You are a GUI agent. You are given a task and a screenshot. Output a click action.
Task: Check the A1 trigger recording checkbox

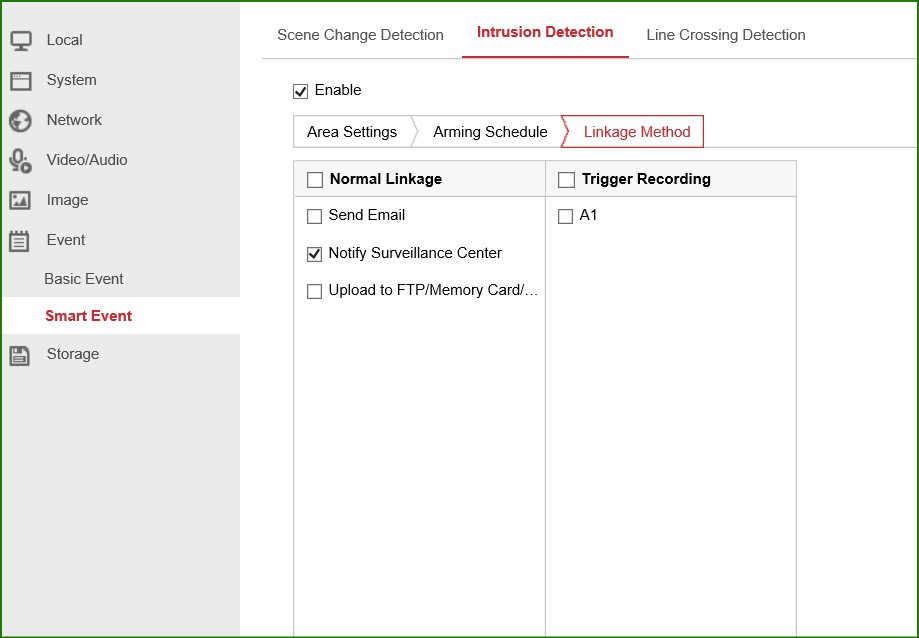point(566,216)
